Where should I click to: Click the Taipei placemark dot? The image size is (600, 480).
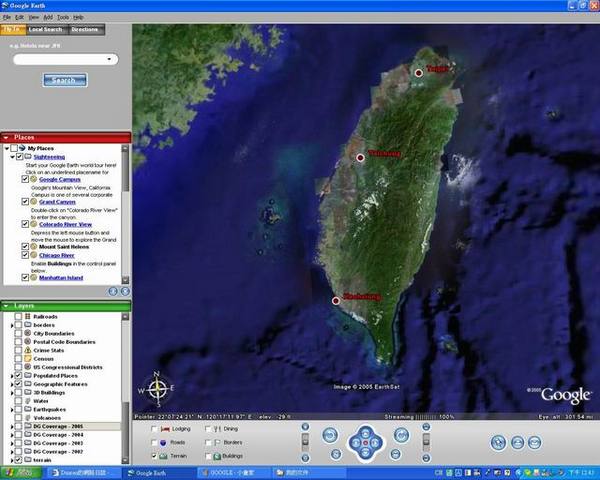pyautogui.click(x=419, y=73)
